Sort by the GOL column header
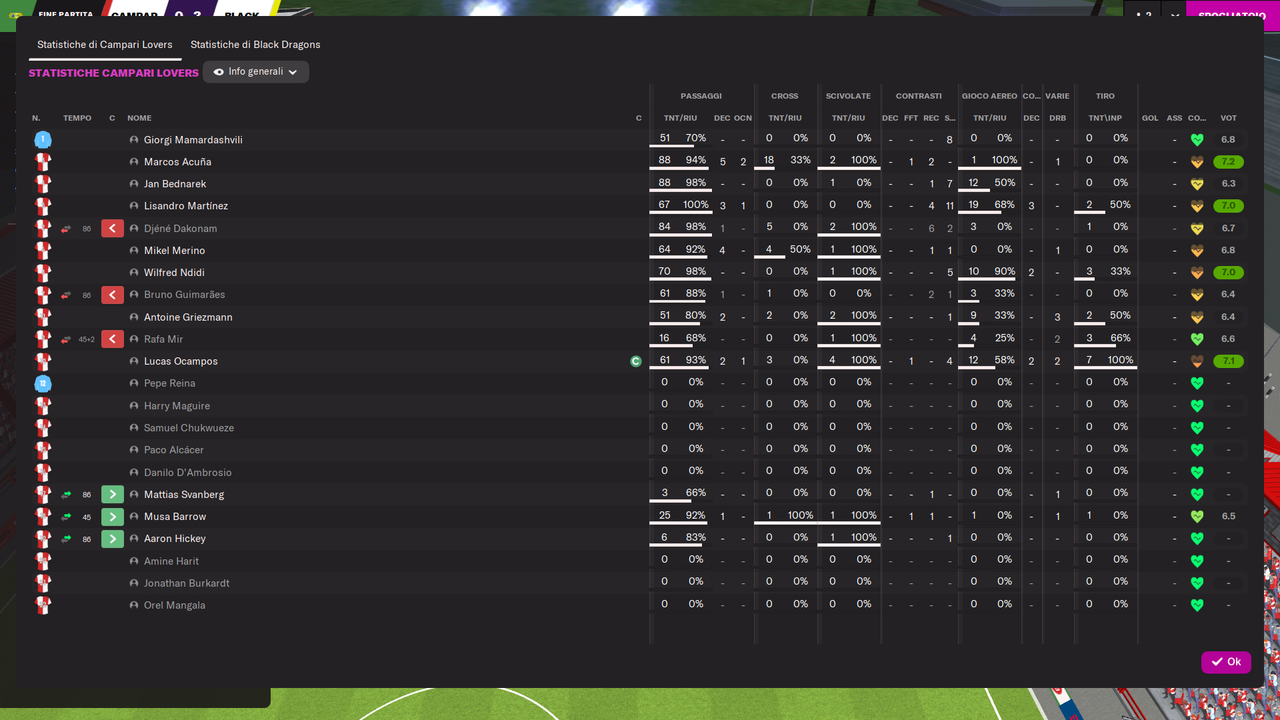 [x=1150, y=118]
